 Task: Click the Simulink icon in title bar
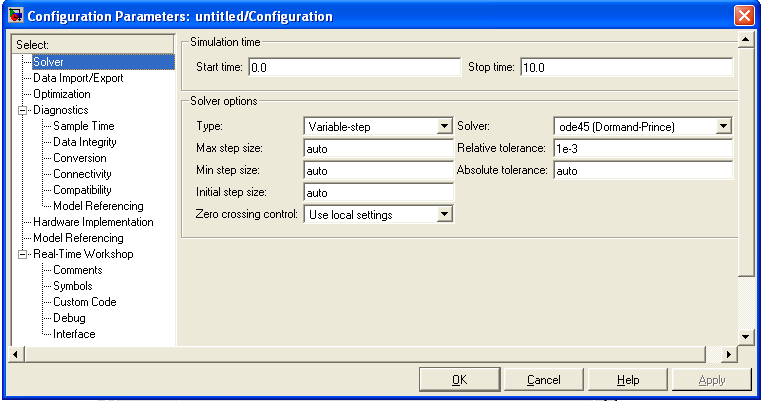(15, 16)
